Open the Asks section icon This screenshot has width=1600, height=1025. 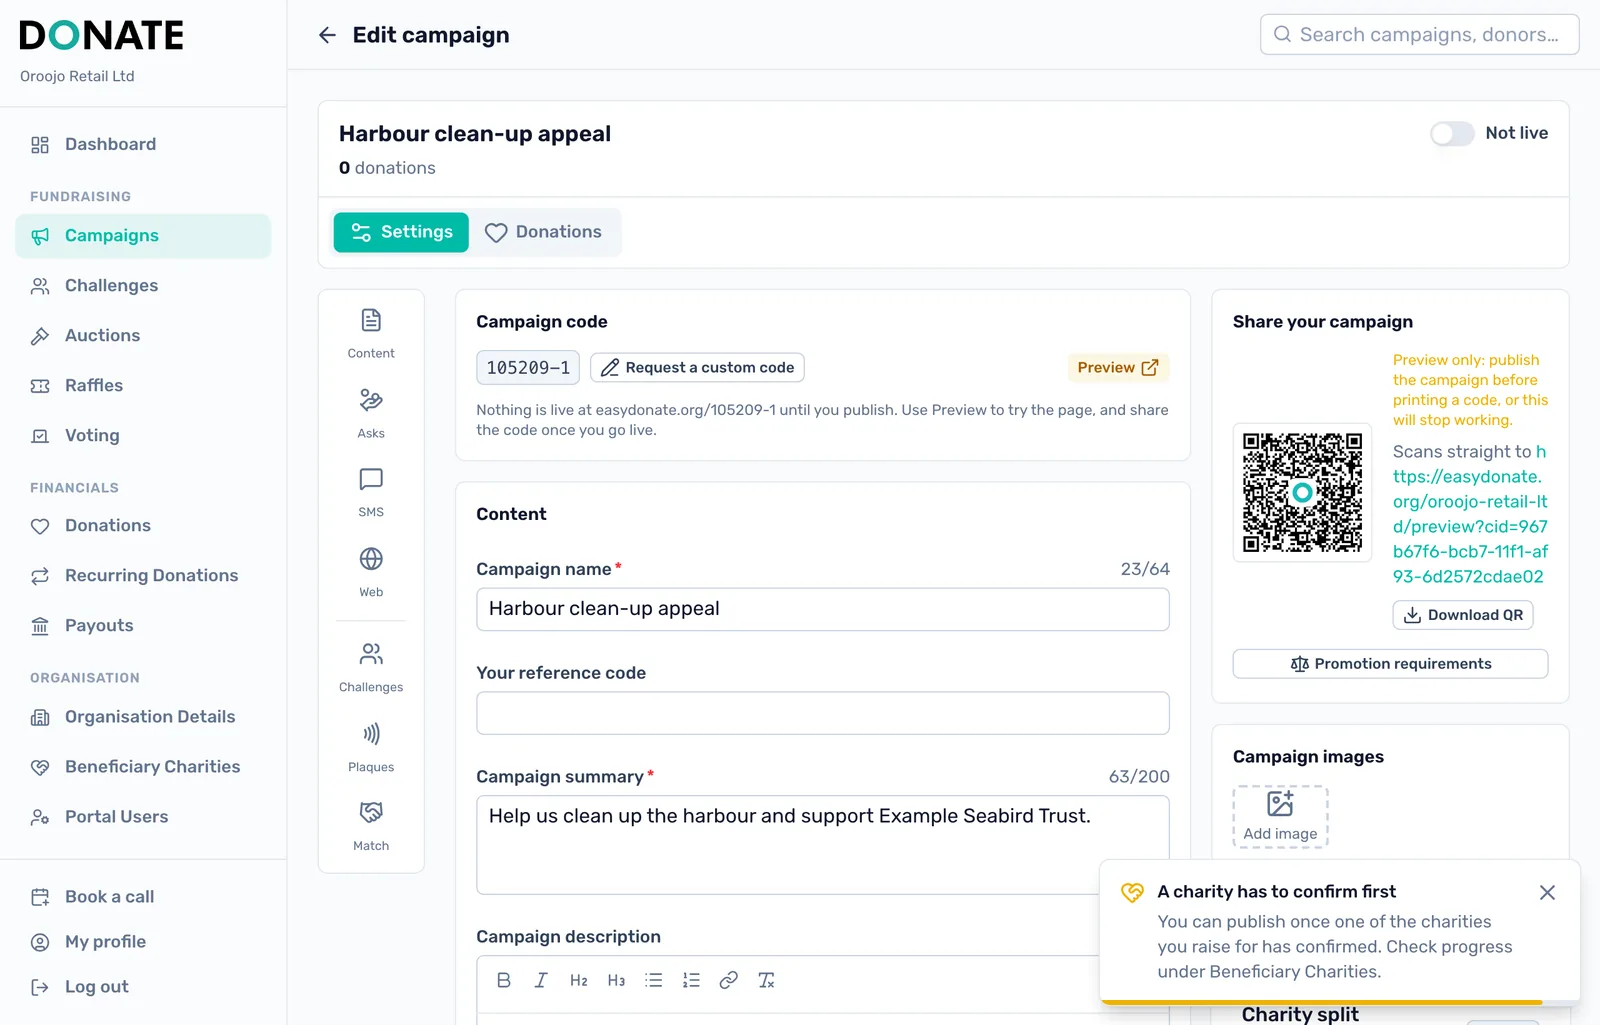(x=371, y=413)
